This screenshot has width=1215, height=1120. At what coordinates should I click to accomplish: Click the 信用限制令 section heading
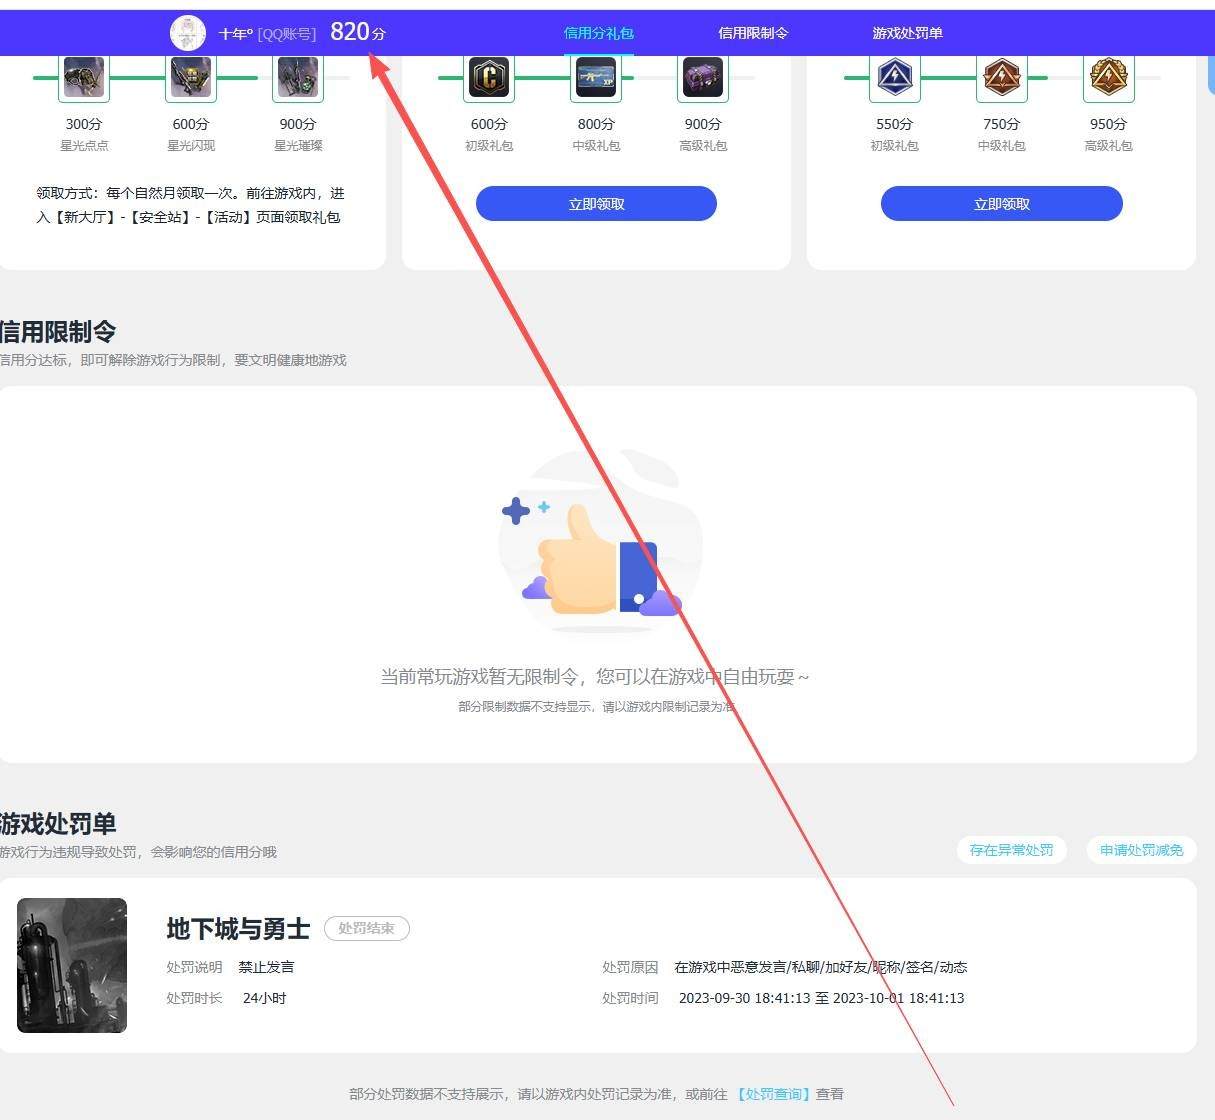point(58,332)
